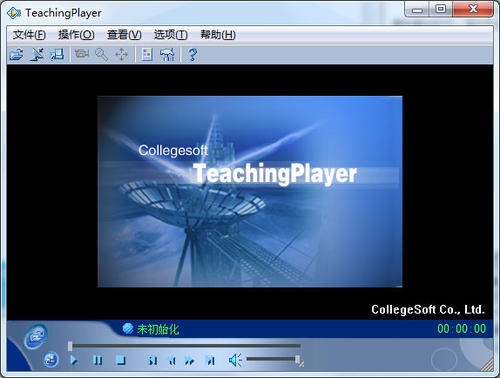
Task: Click the colored-squares page toolbar icon
Action: click(x=147, y=54)
